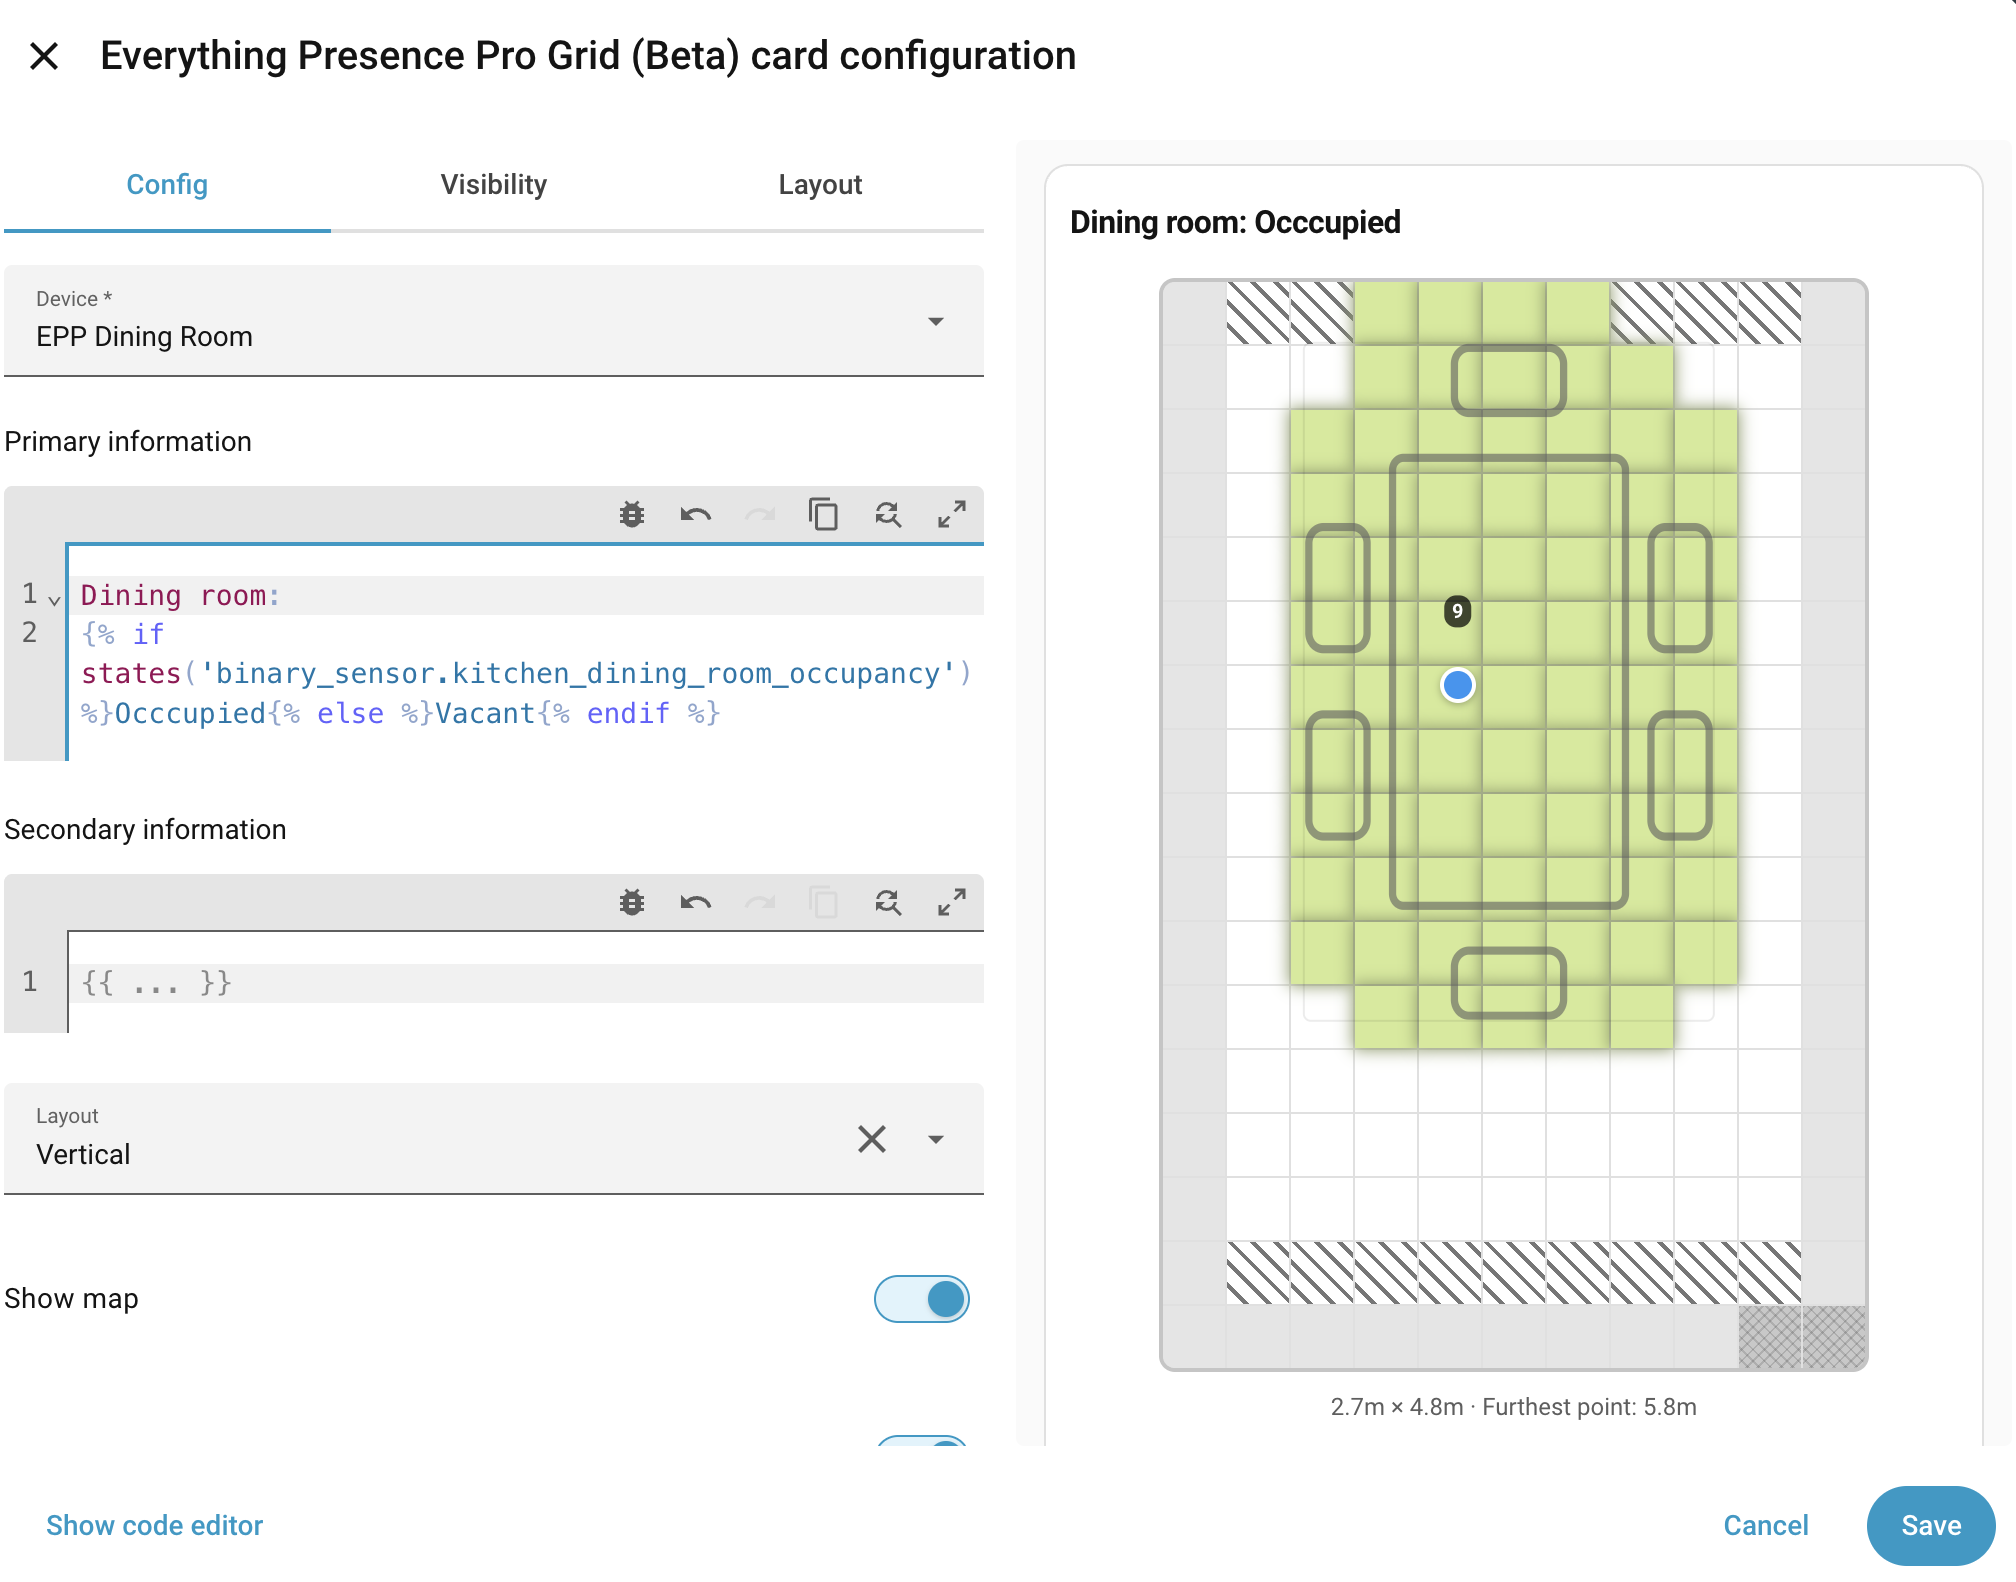
Task: Redo in Primary information editor
Action: point(760,515)
